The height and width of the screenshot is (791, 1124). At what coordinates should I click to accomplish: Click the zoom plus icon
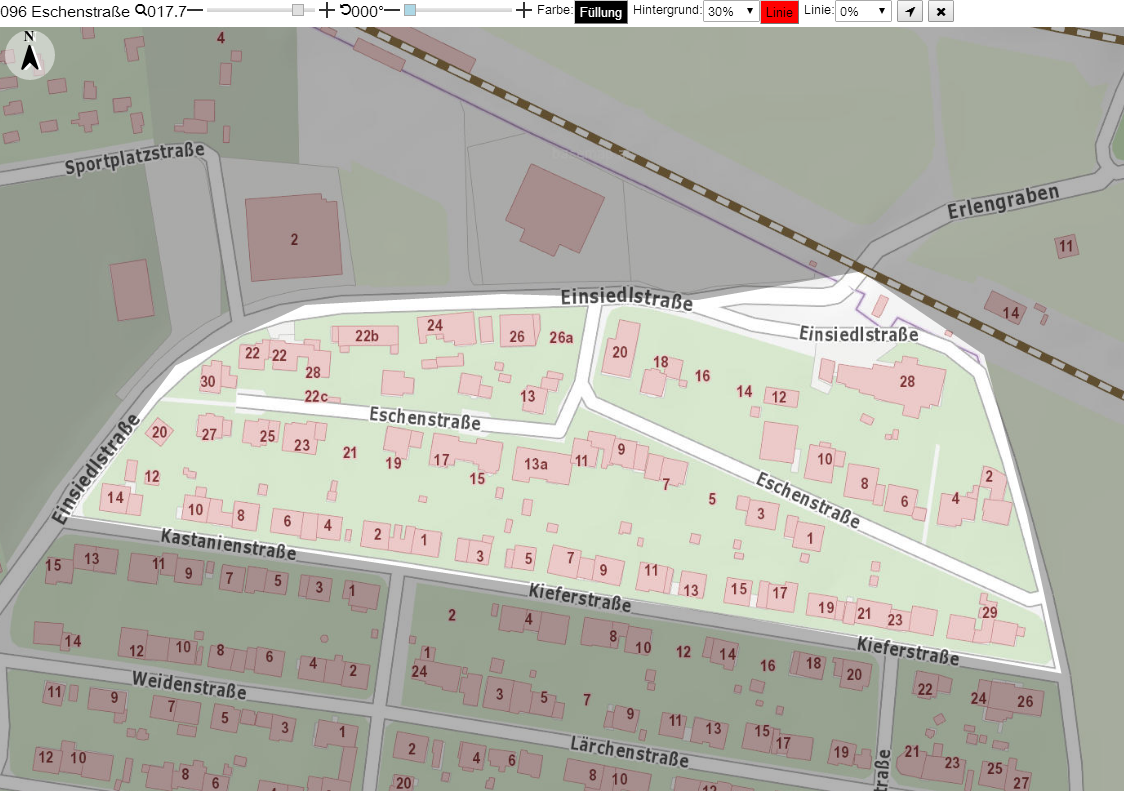(326, 10)
